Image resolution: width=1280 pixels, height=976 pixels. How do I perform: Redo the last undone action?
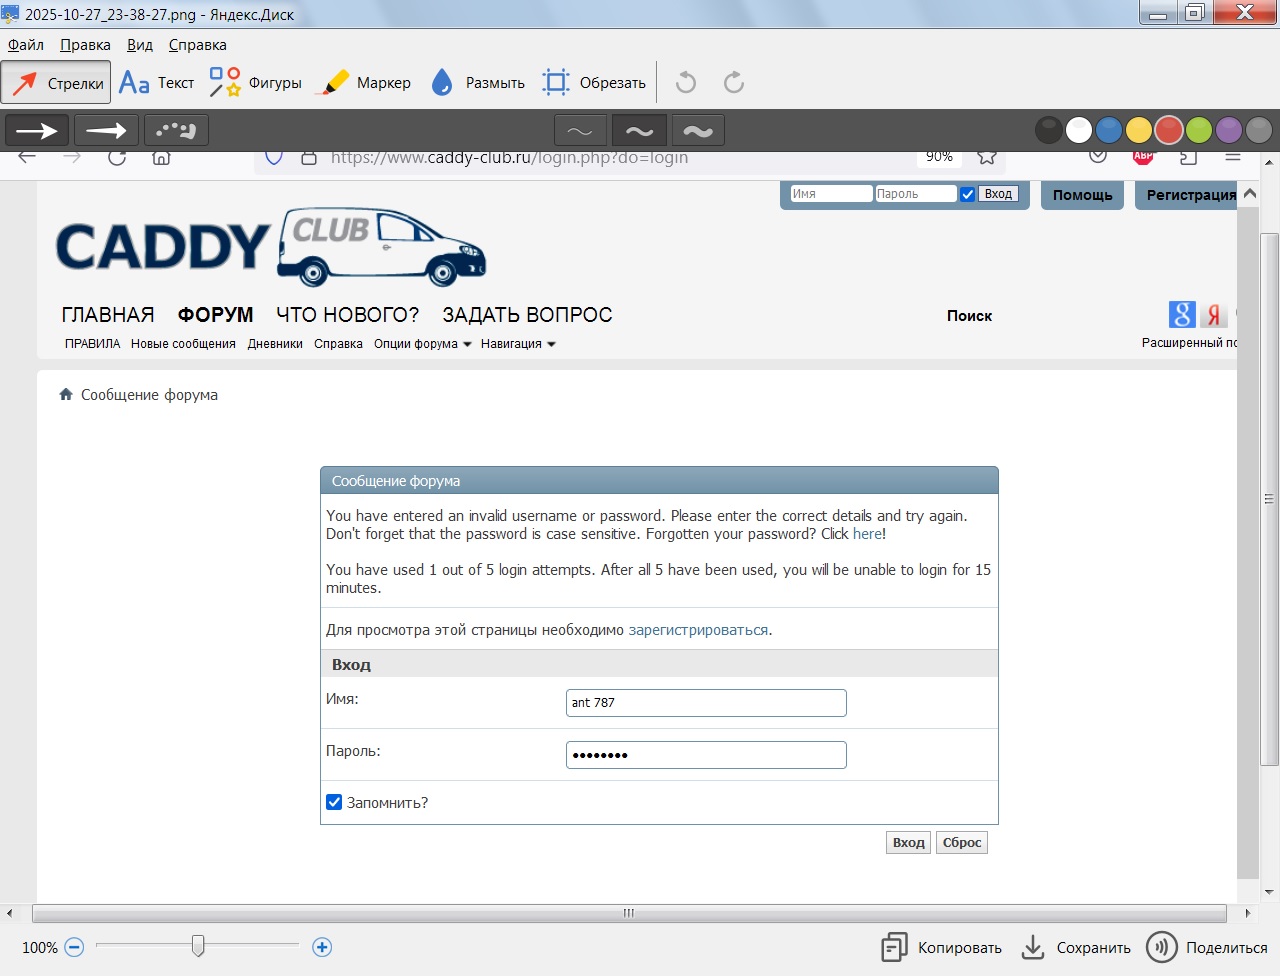coord(734,83)
